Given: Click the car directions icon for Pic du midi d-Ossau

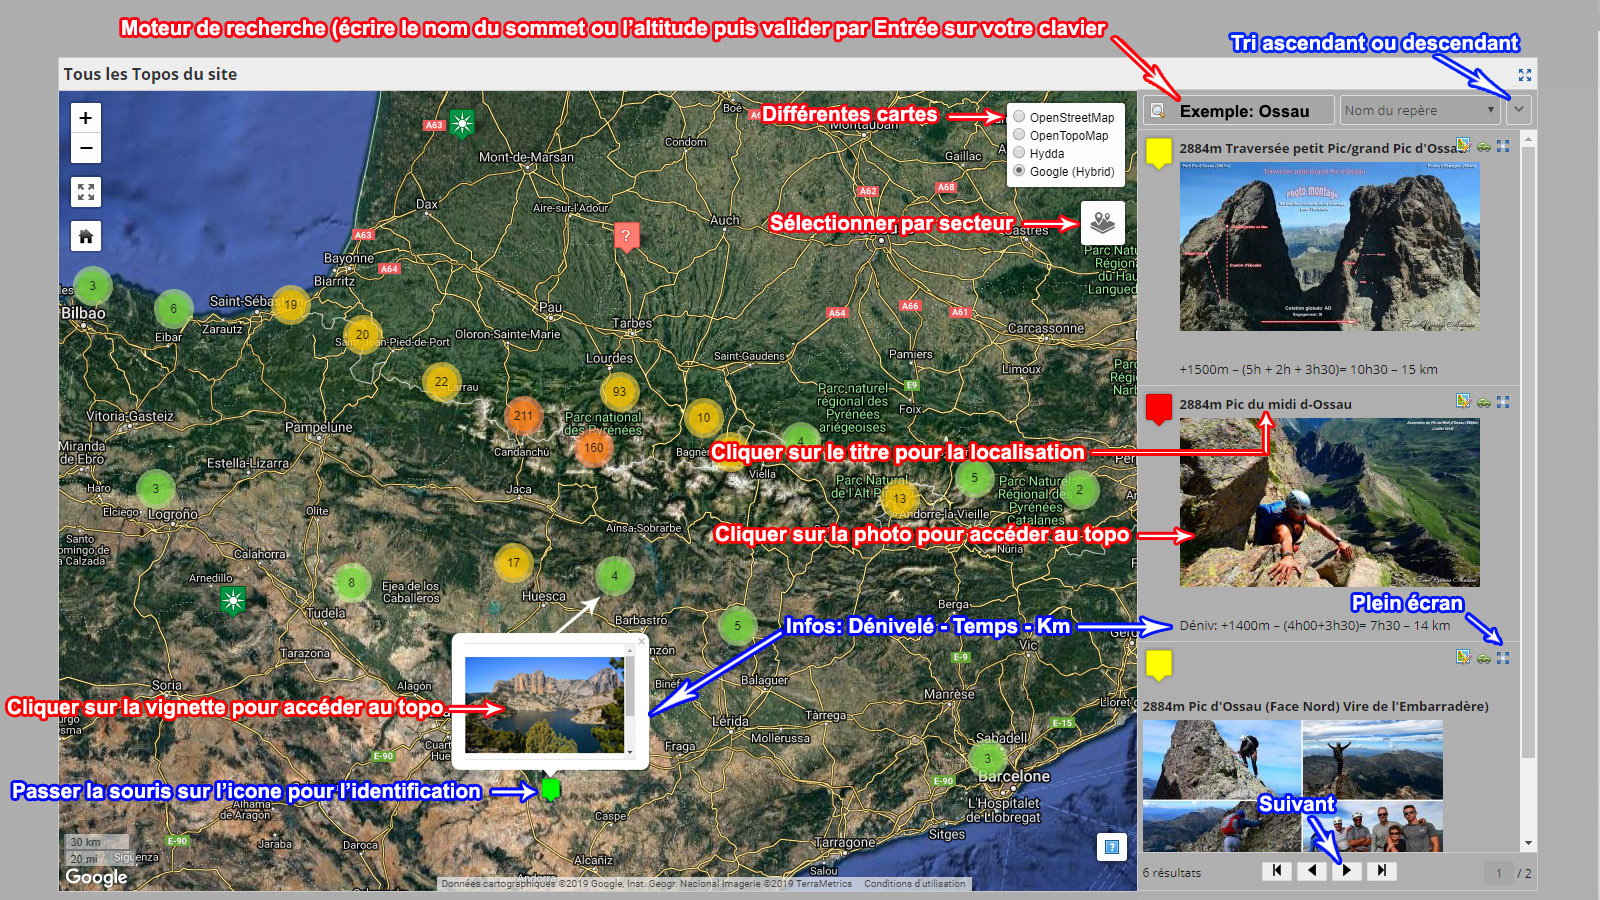Looking at the screenshot, I should [x=1484, y=402].
